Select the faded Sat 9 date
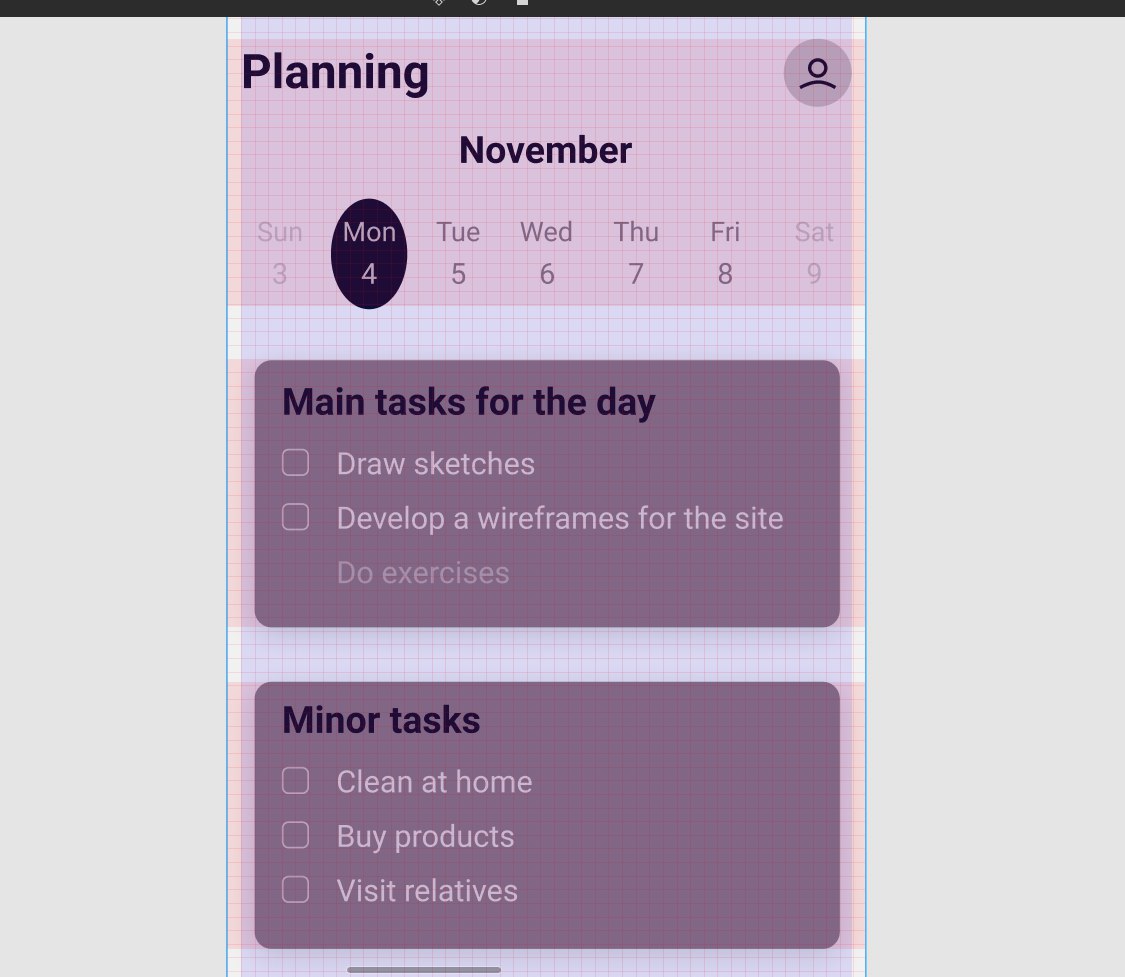Screen dimensions: 1125x977 (814, 253)
